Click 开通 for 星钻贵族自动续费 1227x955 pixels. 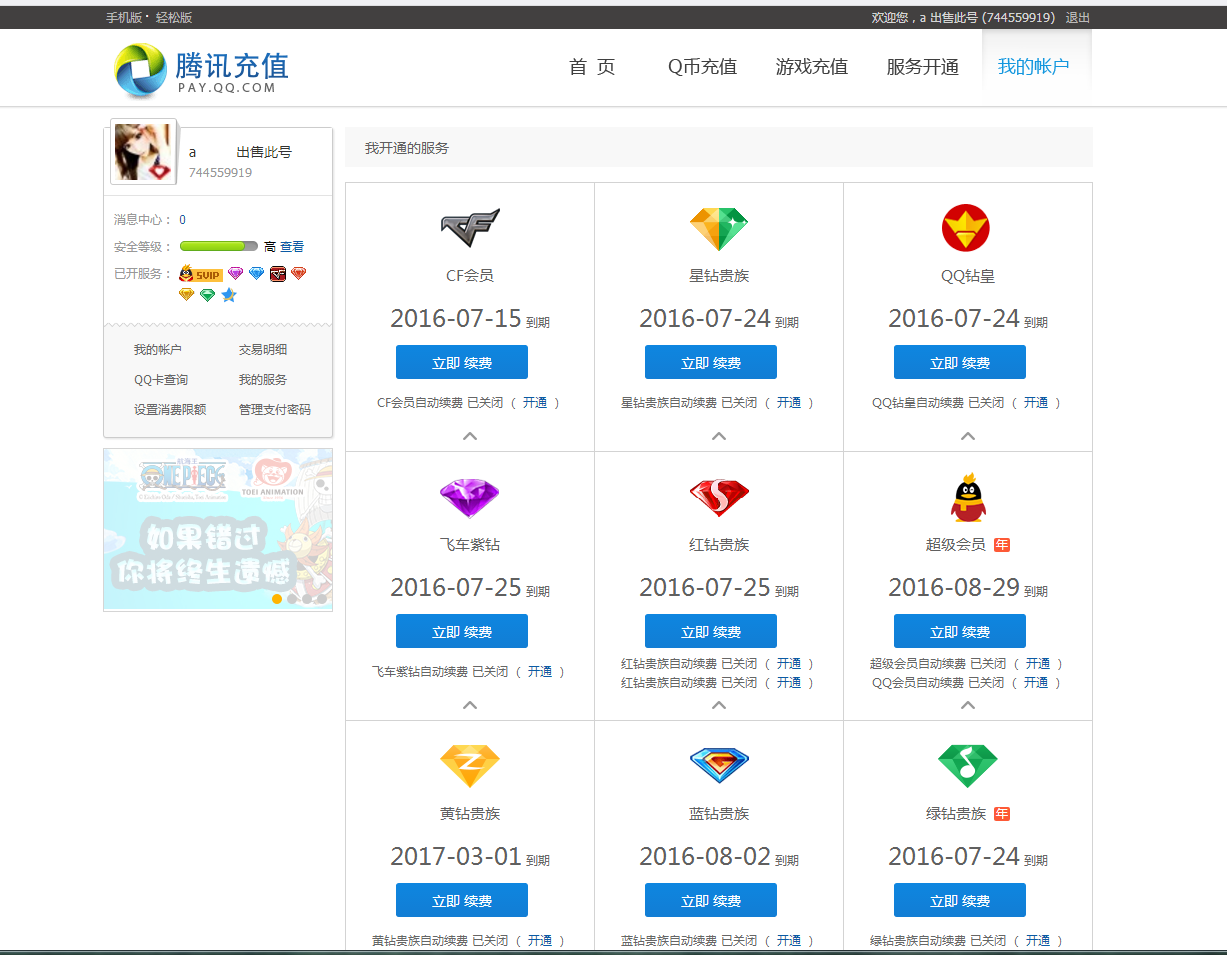[x=789, y=403]
